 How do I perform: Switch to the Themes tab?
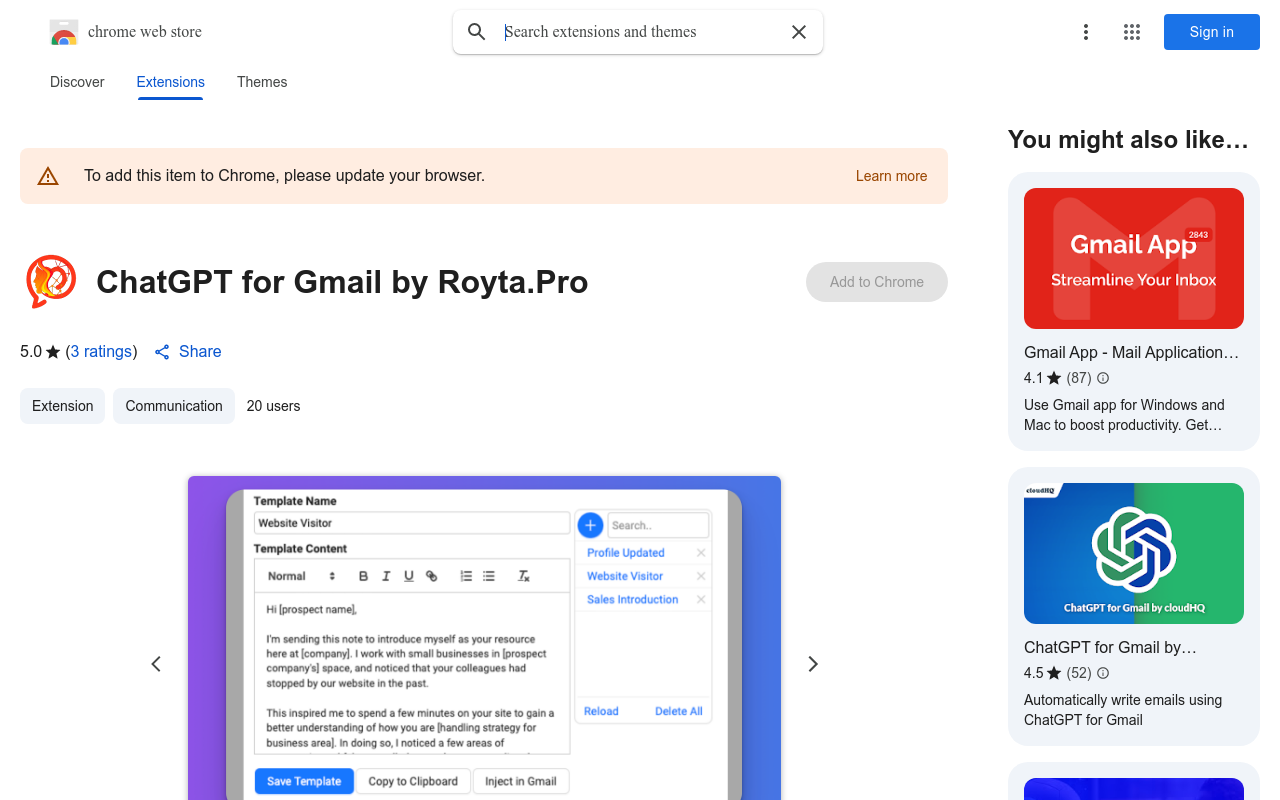click(x=262, y=82)
